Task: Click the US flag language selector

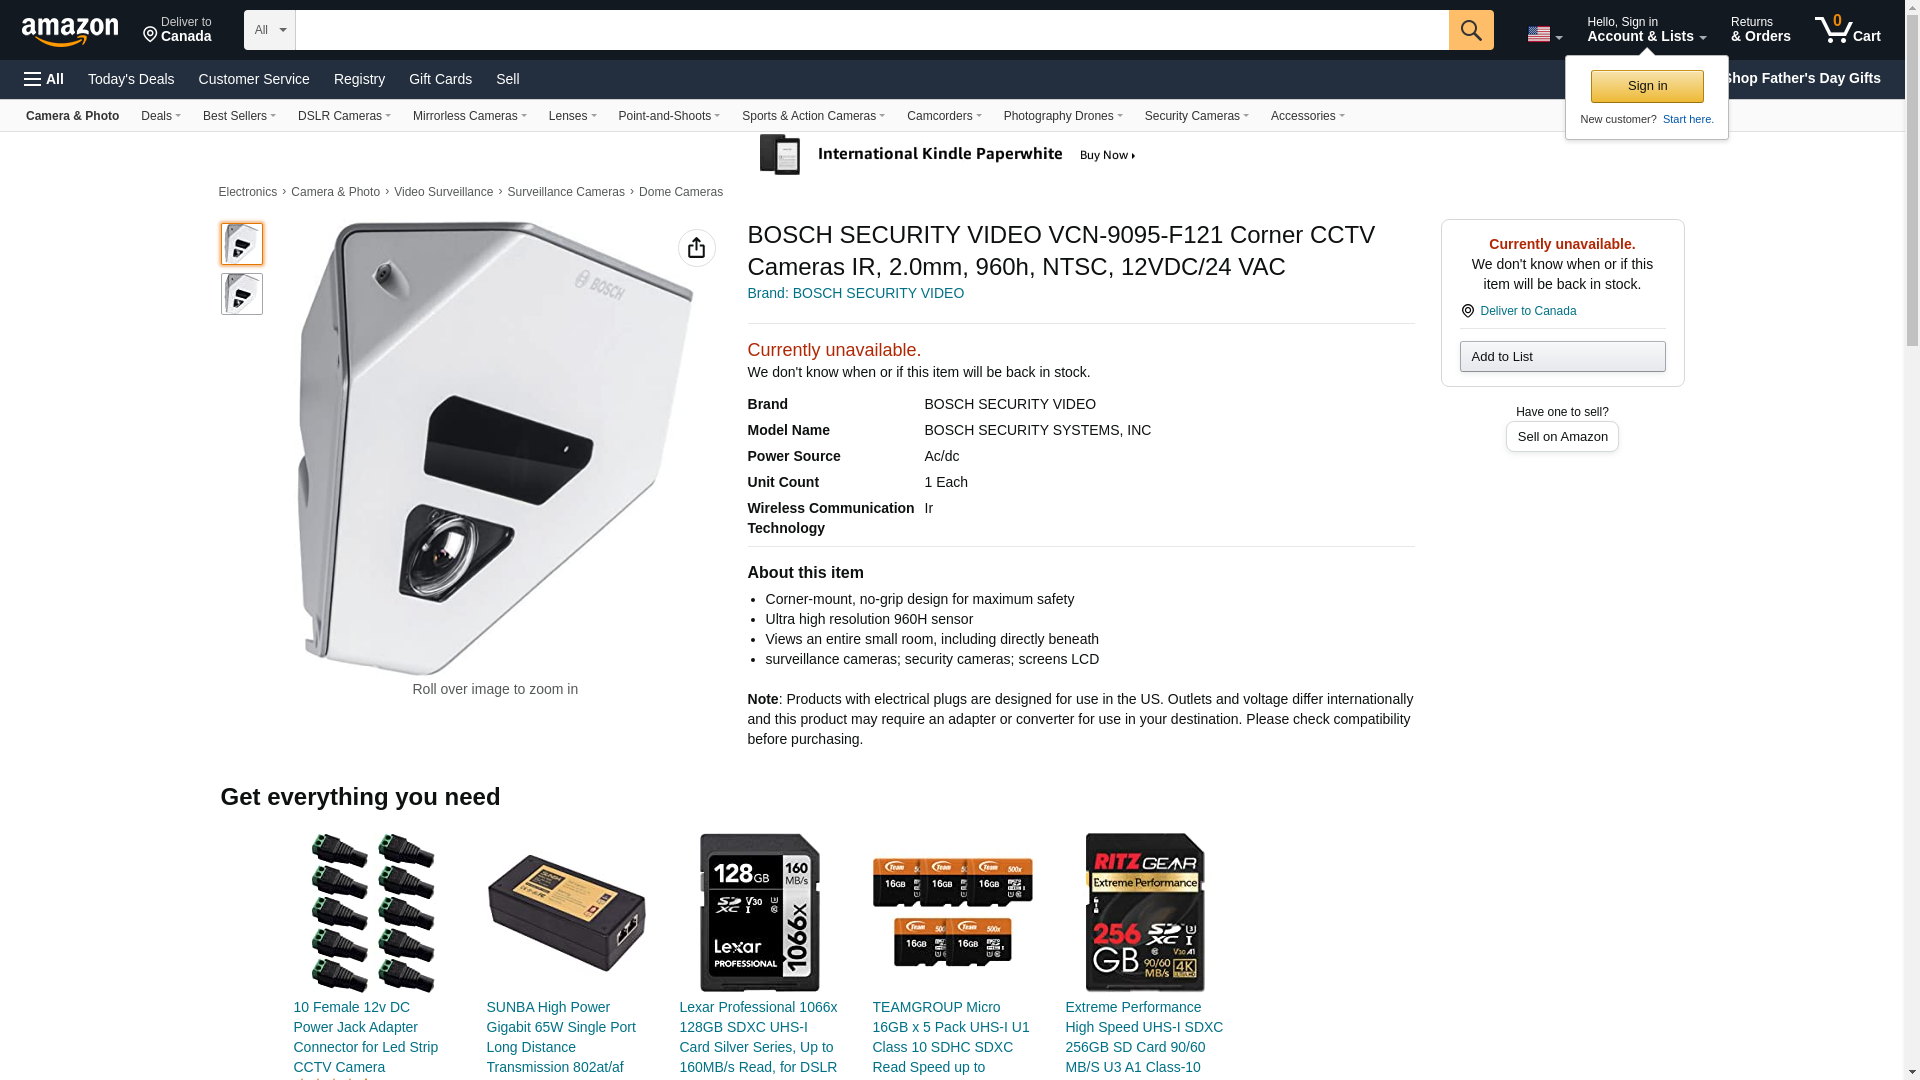Action: point(1544,34)
